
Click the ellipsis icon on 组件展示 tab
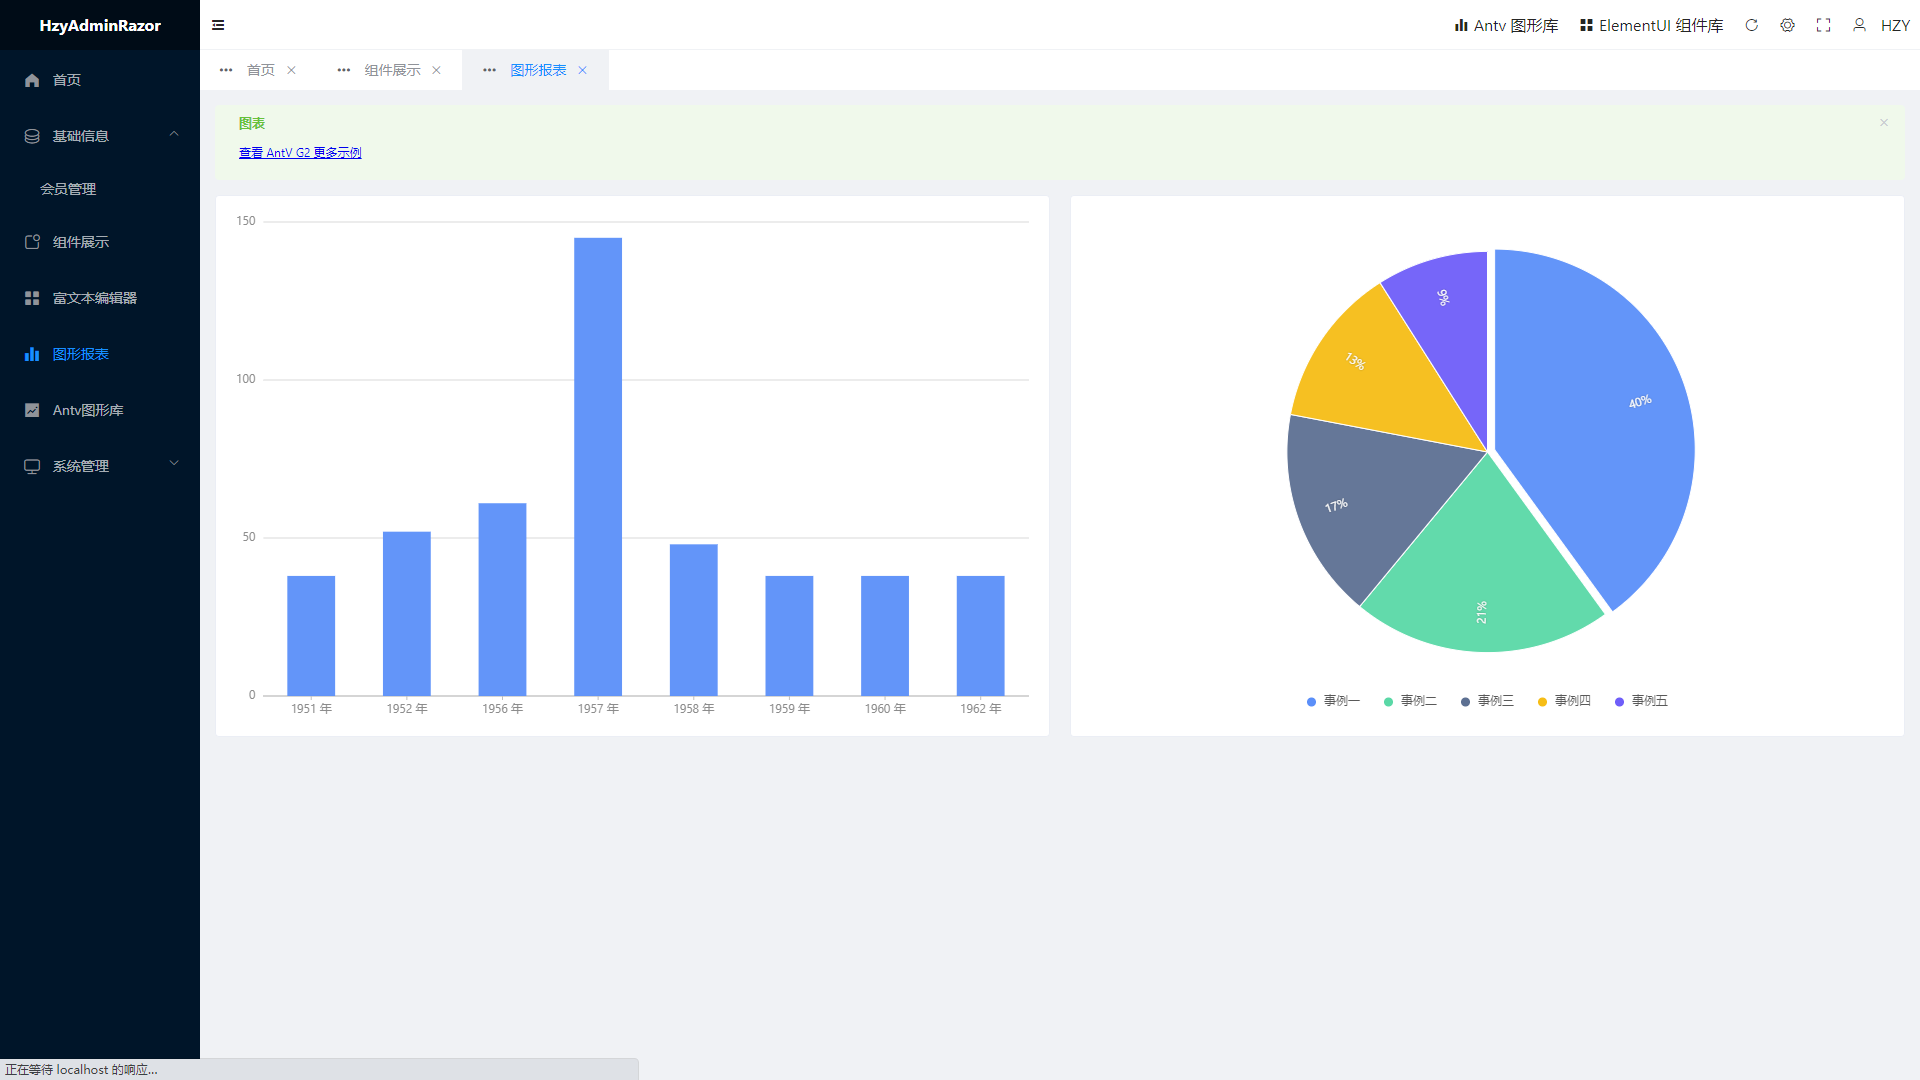[x=344, y=70]
